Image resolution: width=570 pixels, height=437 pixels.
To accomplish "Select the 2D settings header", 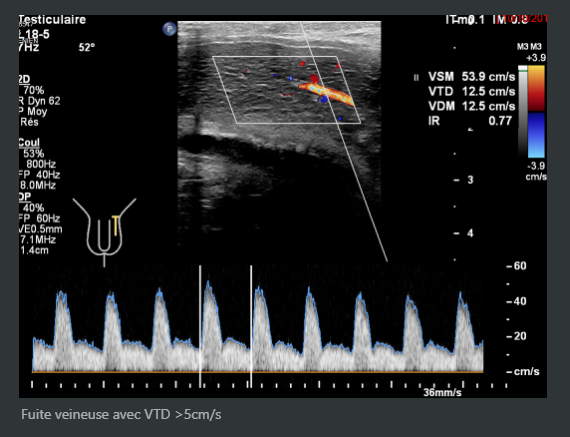I will tap(24, 79).
